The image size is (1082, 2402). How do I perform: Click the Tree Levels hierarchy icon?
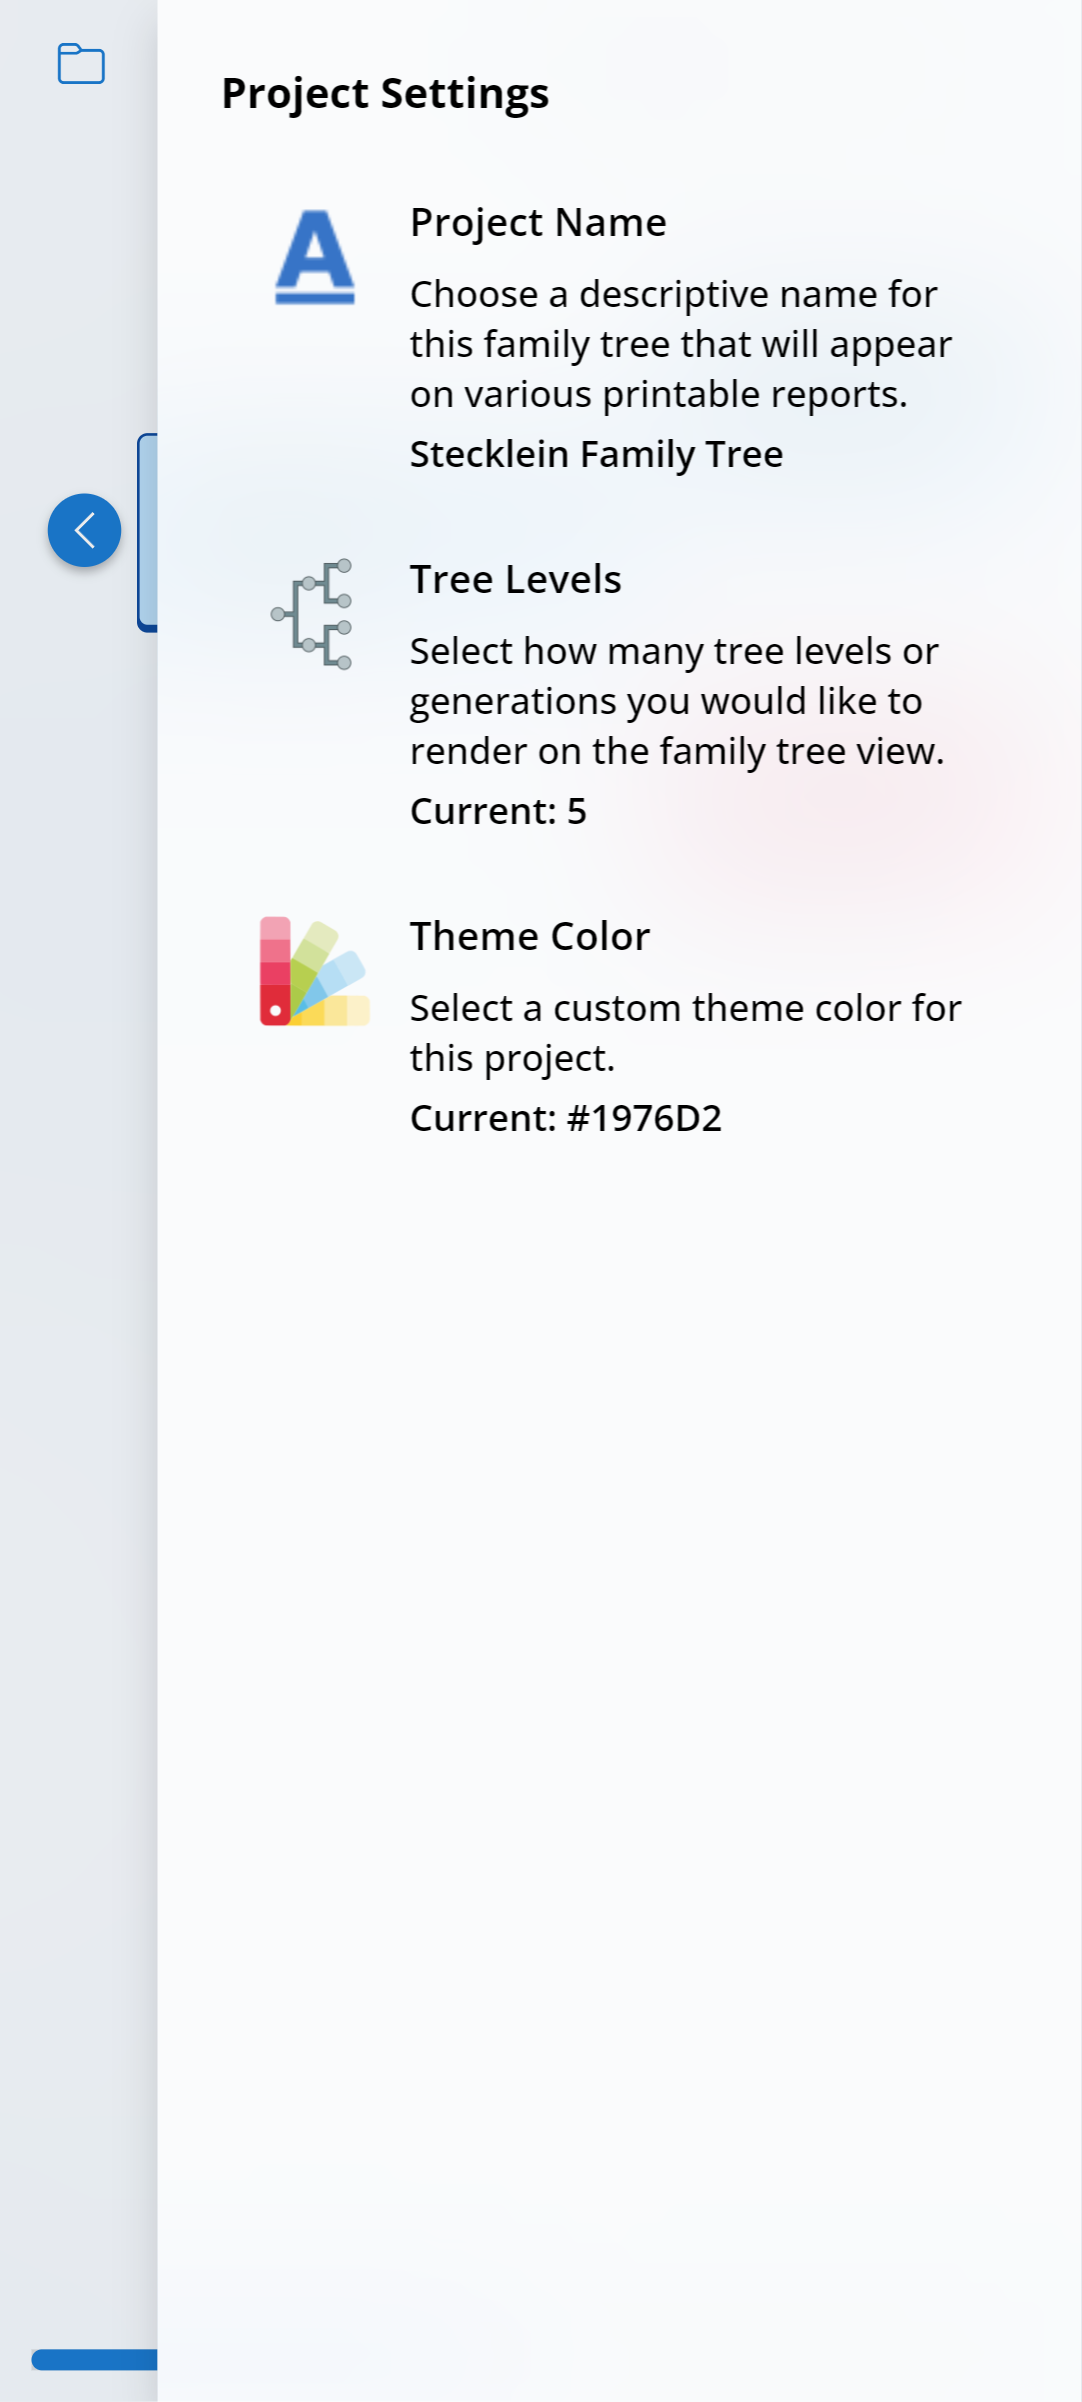click(313, 614)
